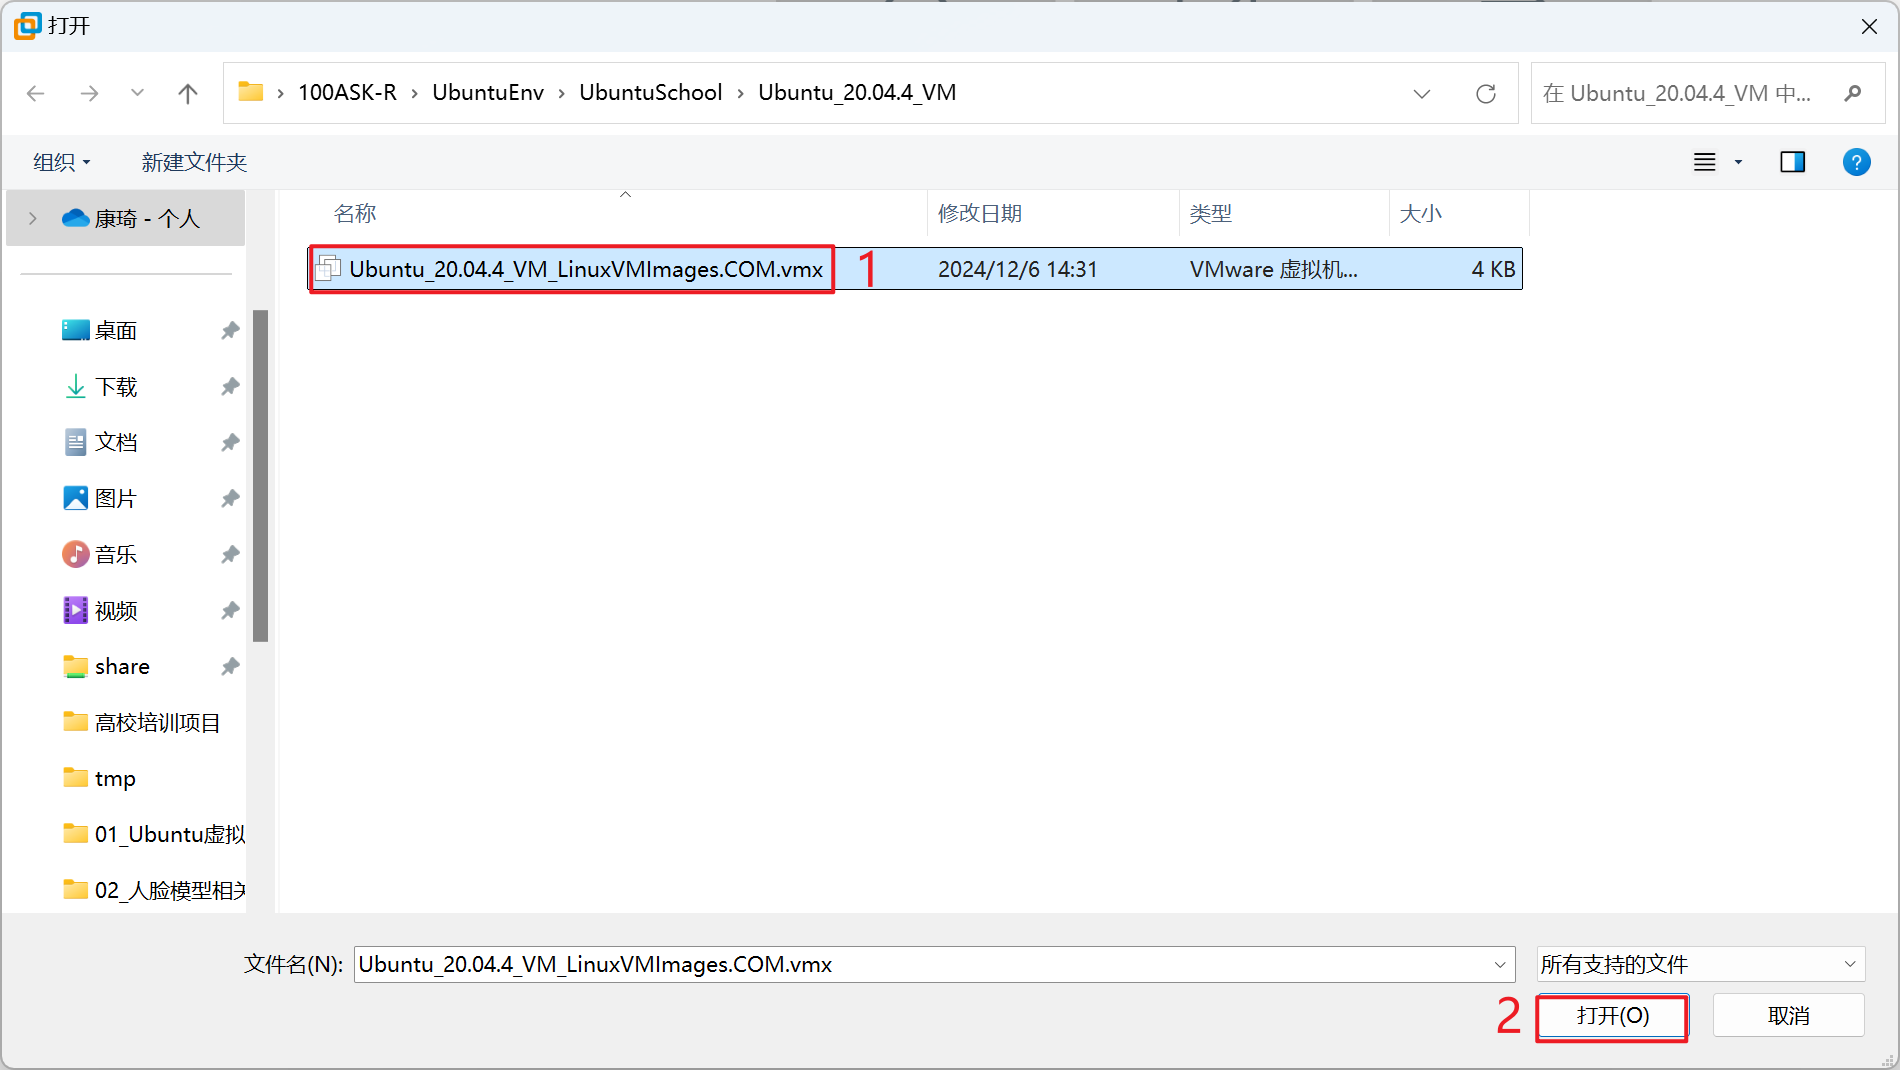Viewport: 1900px width, 1070px height.
Task: Unpin 图片 using its pin icon
Action: click(230, 498)
